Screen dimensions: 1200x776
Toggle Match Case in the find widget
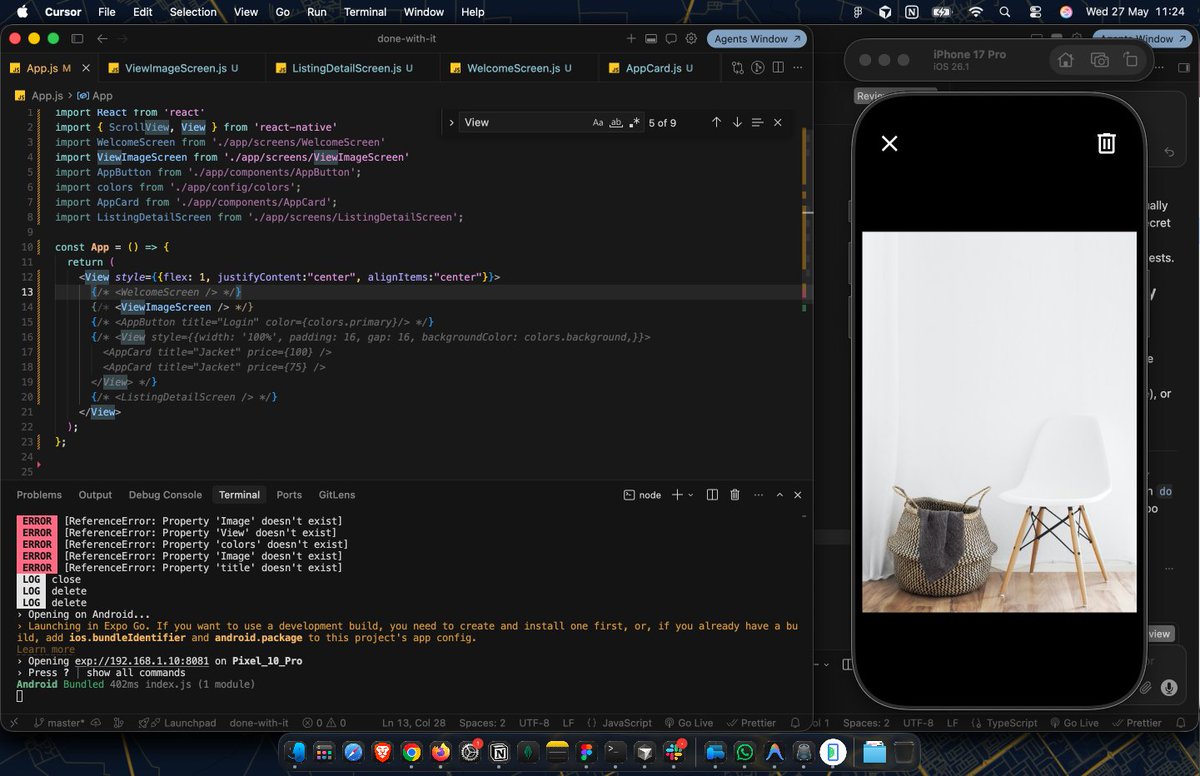(598, 122)
